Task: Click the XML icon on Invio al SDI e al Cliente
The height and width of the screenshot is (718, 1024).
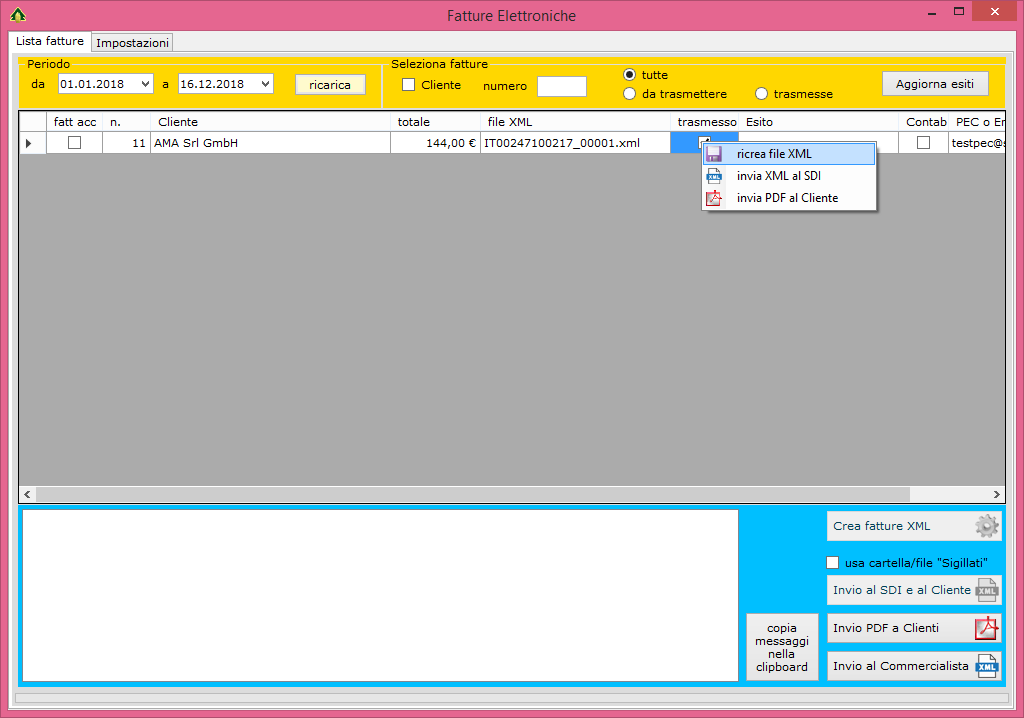Action: point(986,590)
